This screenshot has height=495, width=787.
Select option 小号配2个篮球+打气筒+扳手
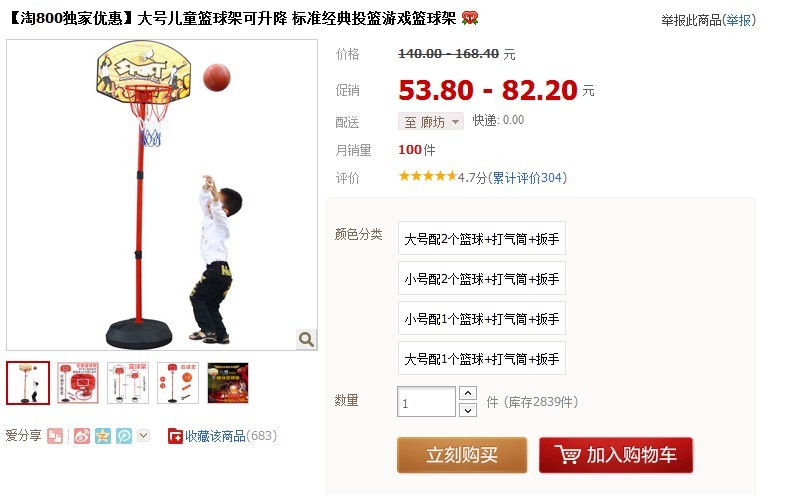point(482,278)
